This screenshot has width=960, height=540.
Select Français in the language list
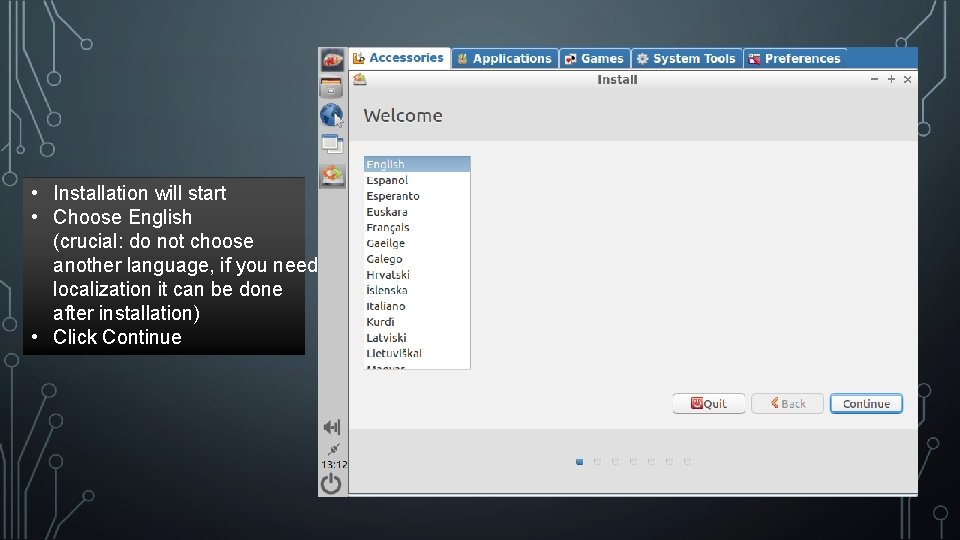[417, 227]
